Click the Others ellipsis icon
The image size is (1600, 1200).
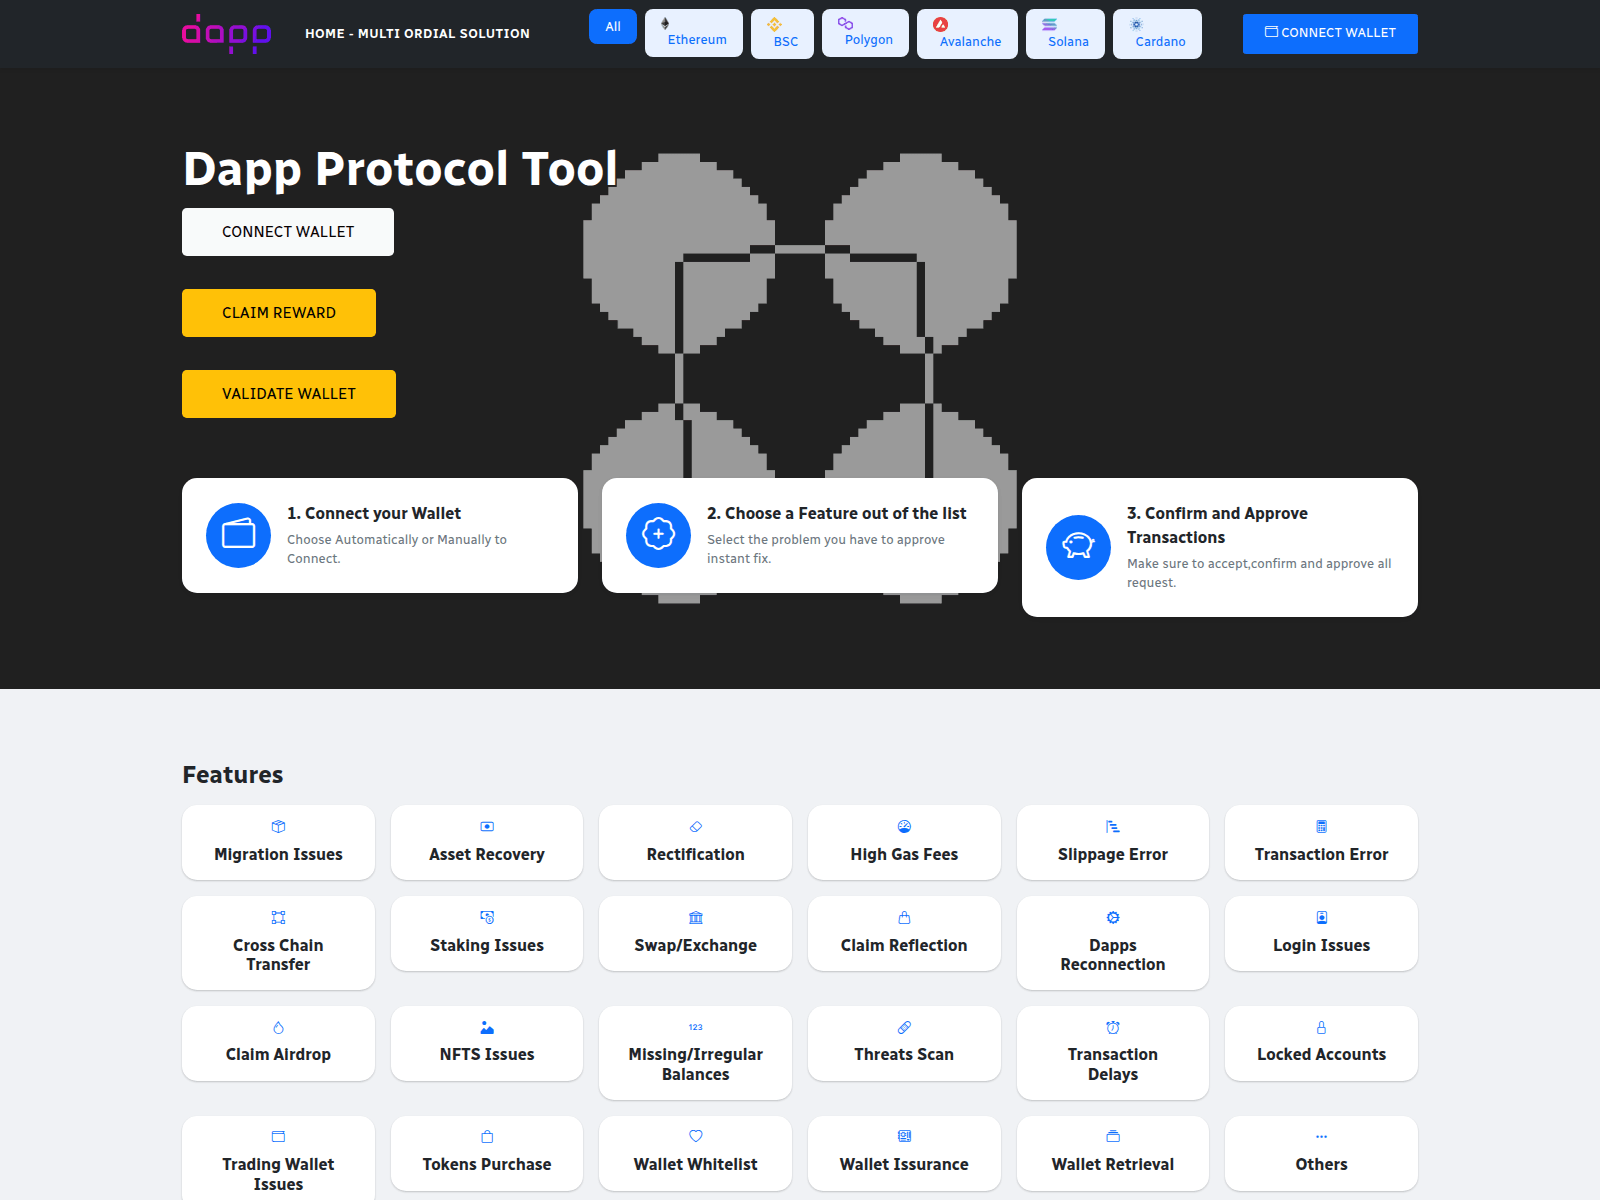pyautogui.click(x=1322, y=1137)
